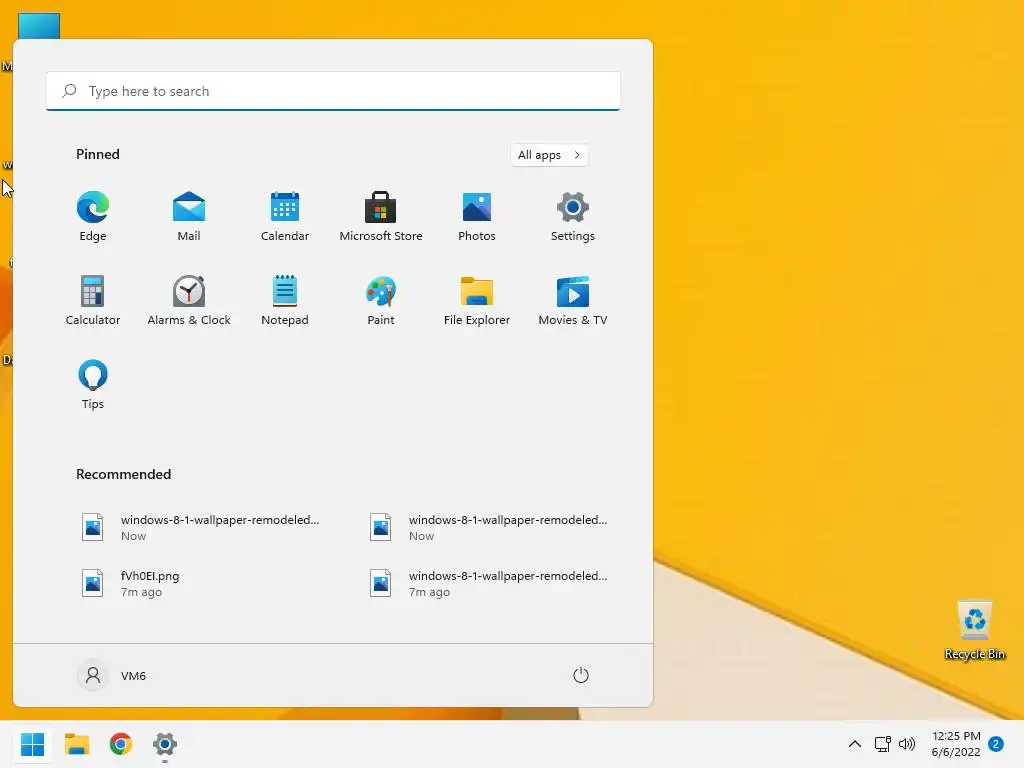Click the power button icon
This screenshot has height=768, width=1024.
coord(581,675)
